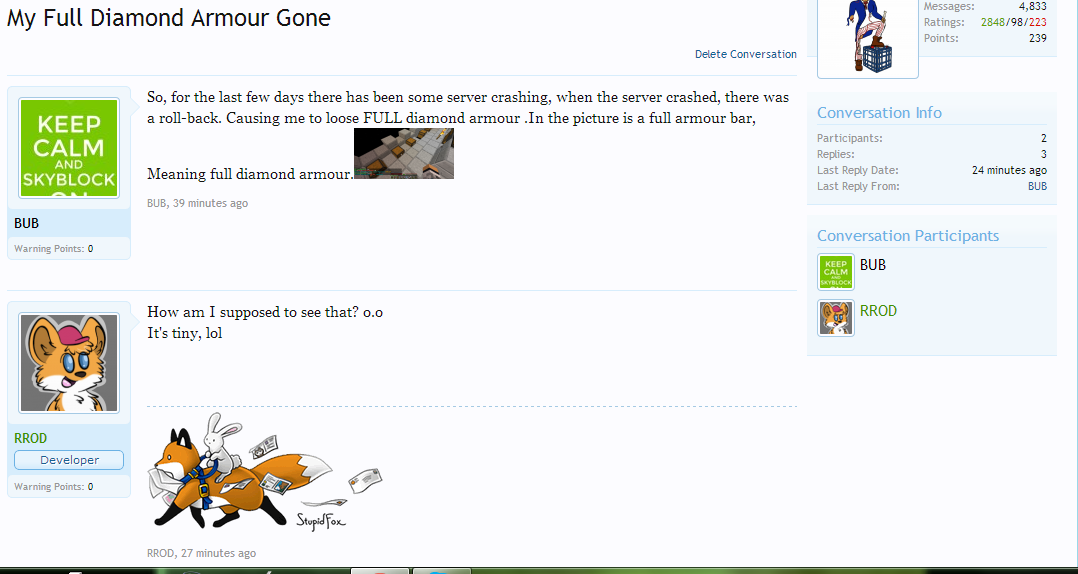The width and height of the screenshot is (1078, 574).
Task: Open the TARDIS character profile avatar
Action: (x=868, y=36)
